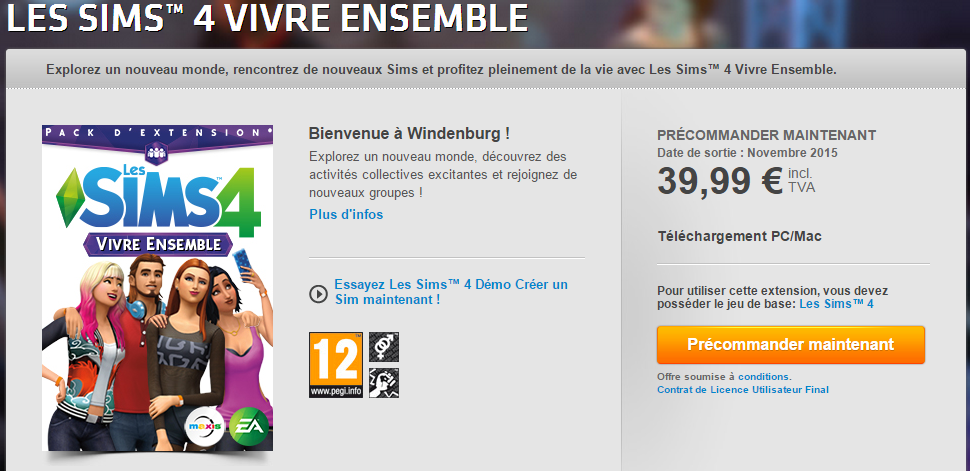This screenshot has width=970, height=471.
Task: Click the Bienvenue à Windenburg heading
Action: (x=410, y=133)
